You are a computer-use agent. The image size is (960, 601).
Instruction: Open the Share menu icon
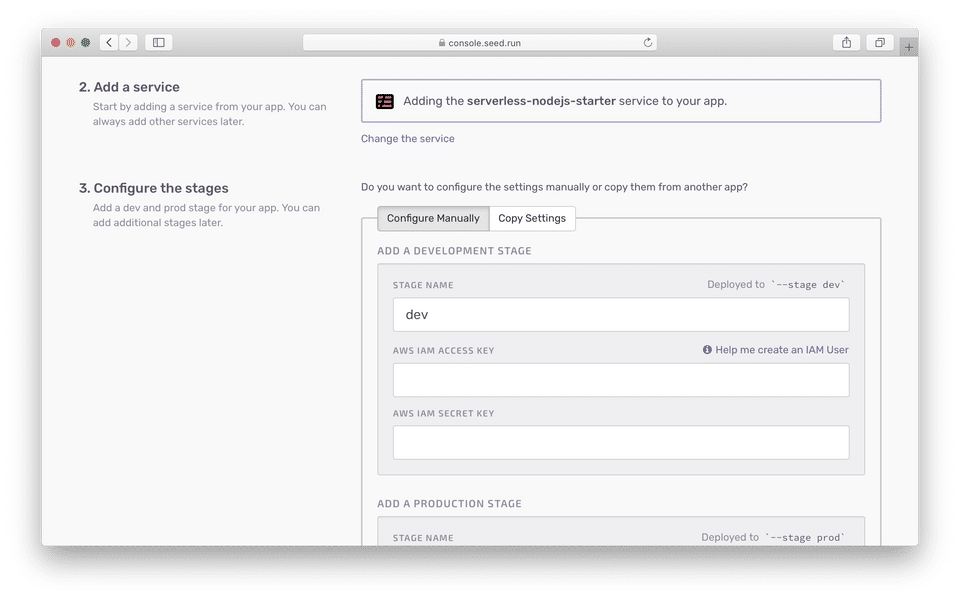(x=846, y=42)
